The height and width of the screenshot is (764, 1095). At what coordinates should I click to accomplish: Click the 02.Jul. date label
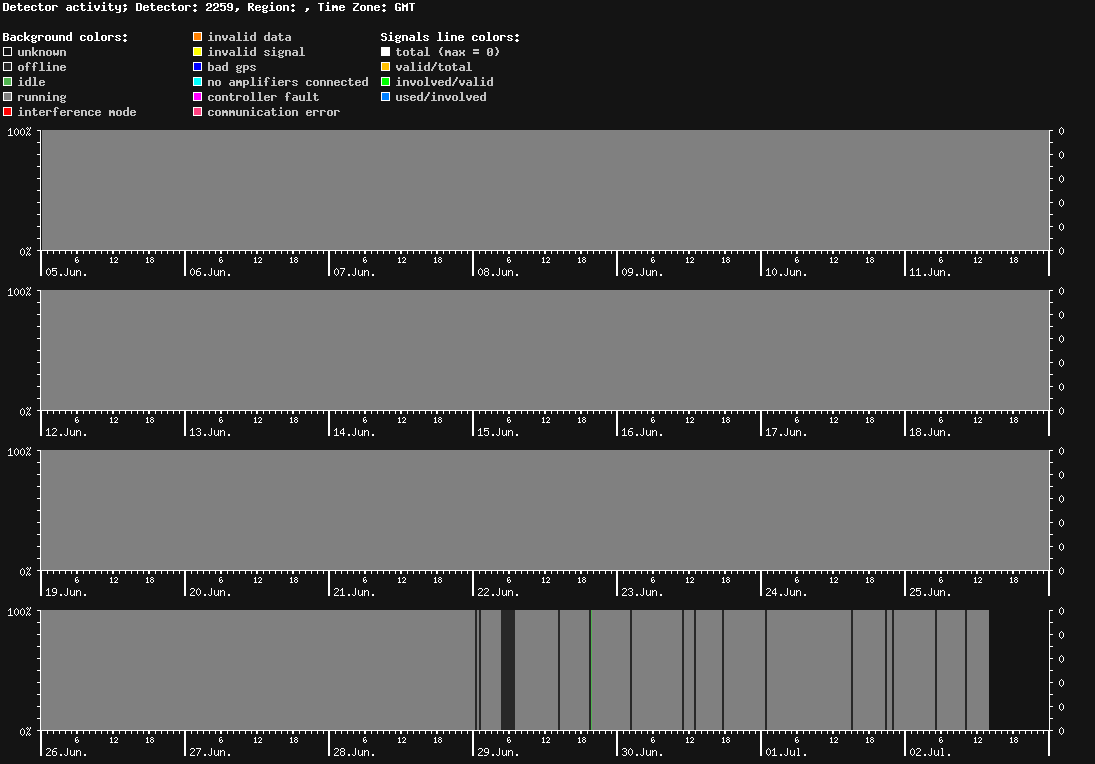(x=930, y=752)
